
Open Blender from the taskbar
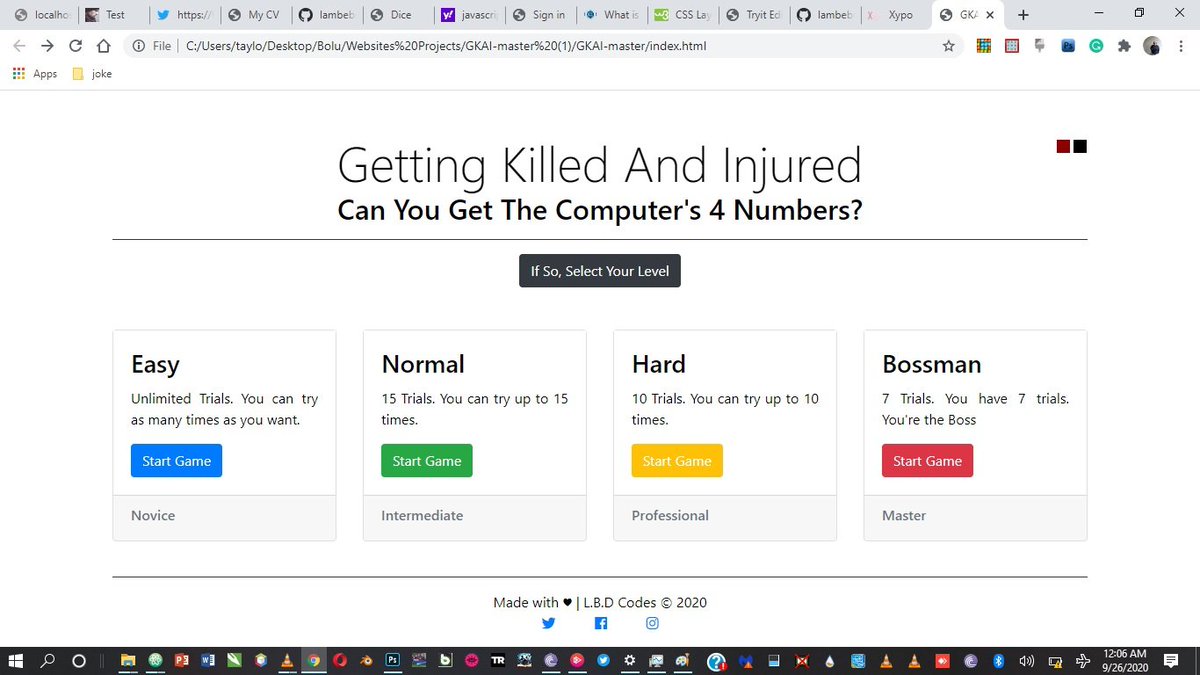point(367,661)
